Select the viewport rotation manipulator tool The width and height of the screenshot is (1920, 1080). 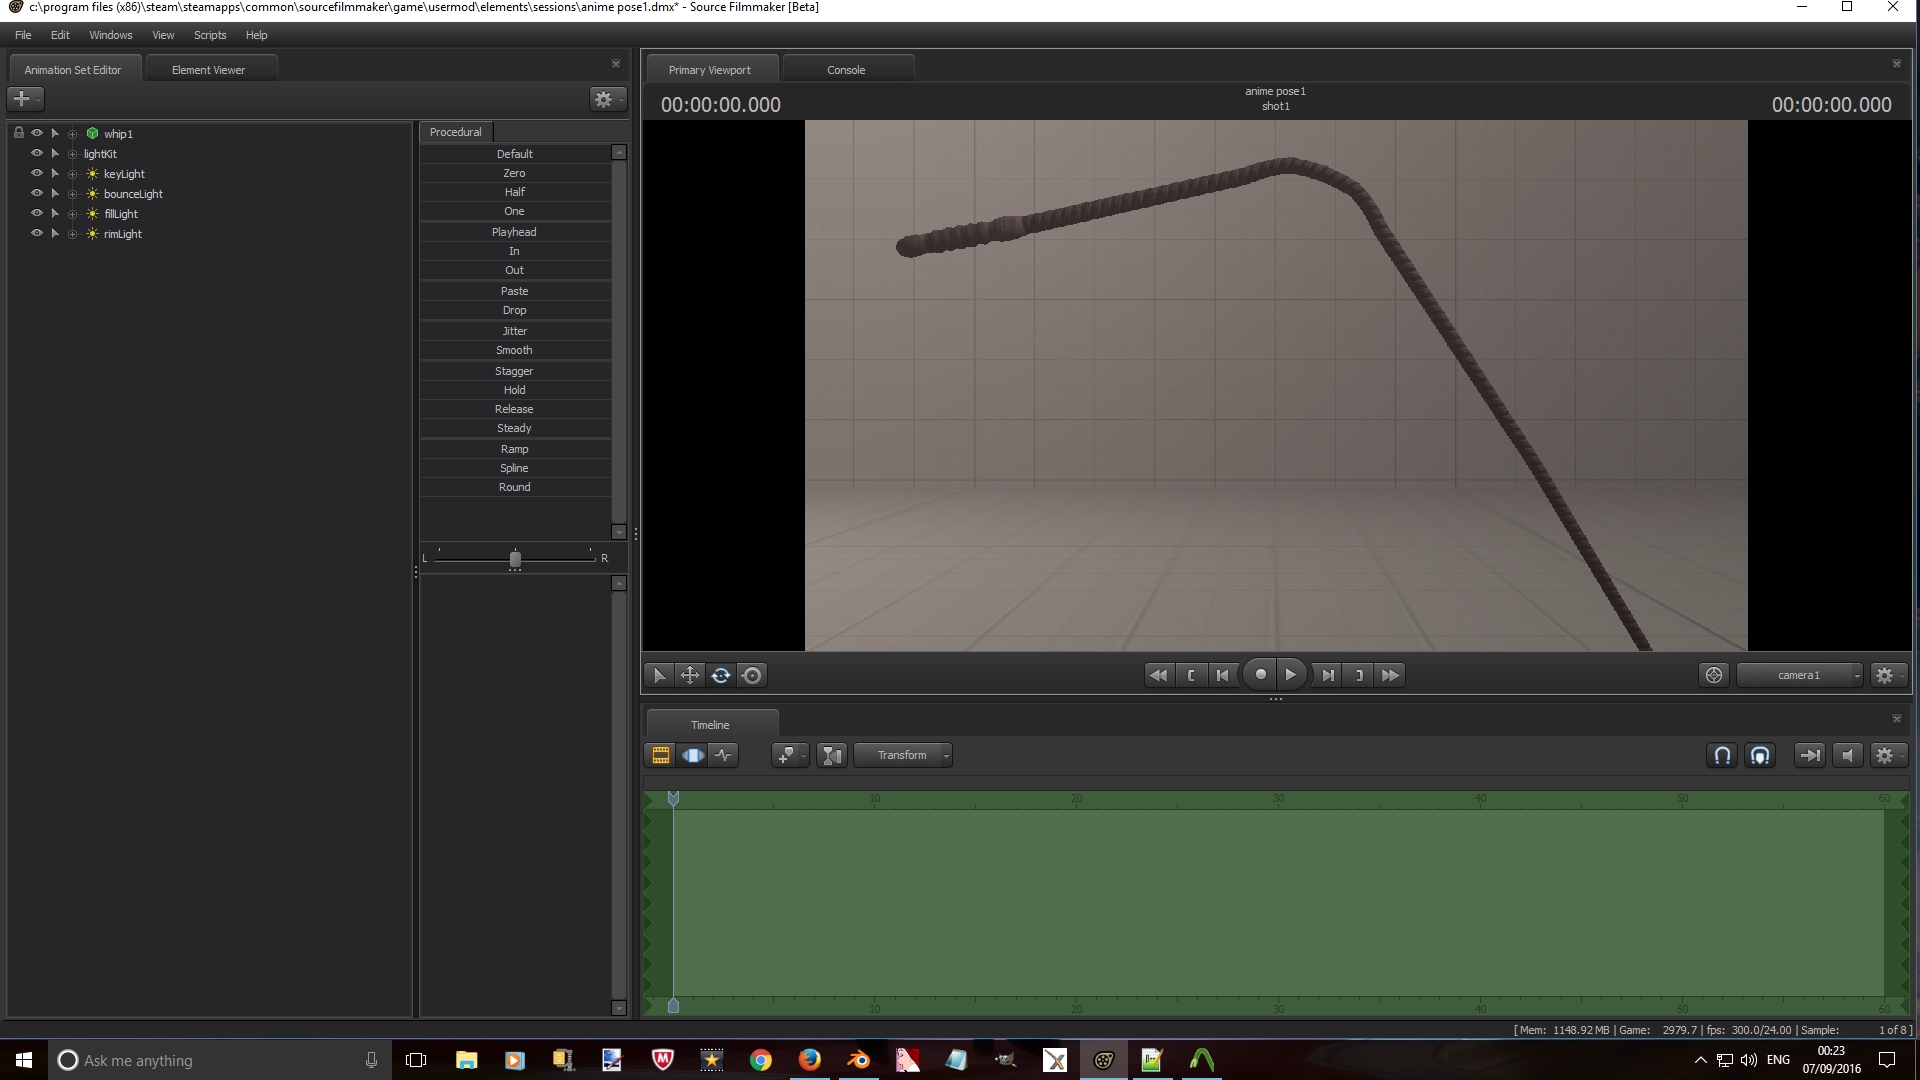[x=721, y=675]
